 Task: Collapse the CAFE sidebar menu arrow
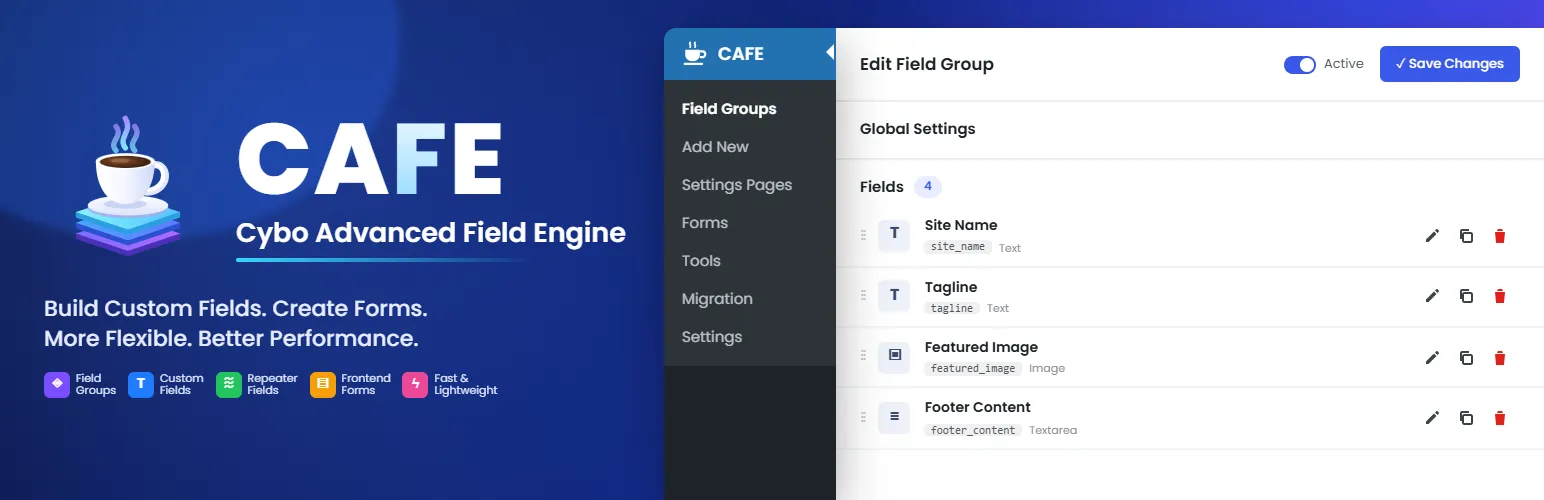(x=830, y=53)
